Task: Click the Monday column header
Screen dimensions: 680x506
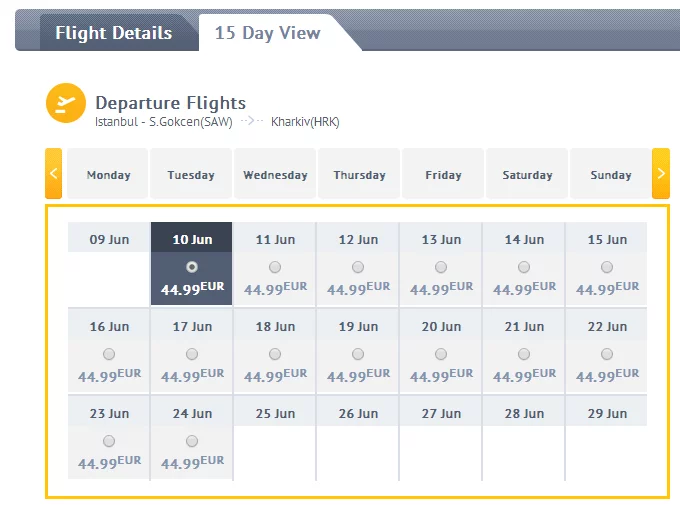Action: pos(108,175)
